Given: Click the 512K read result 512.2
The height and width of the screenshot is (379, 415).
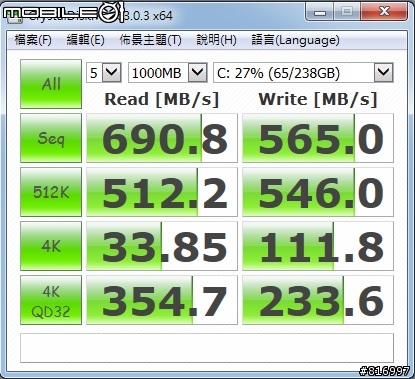Looking at the screenshot, I should pos(162,192).
